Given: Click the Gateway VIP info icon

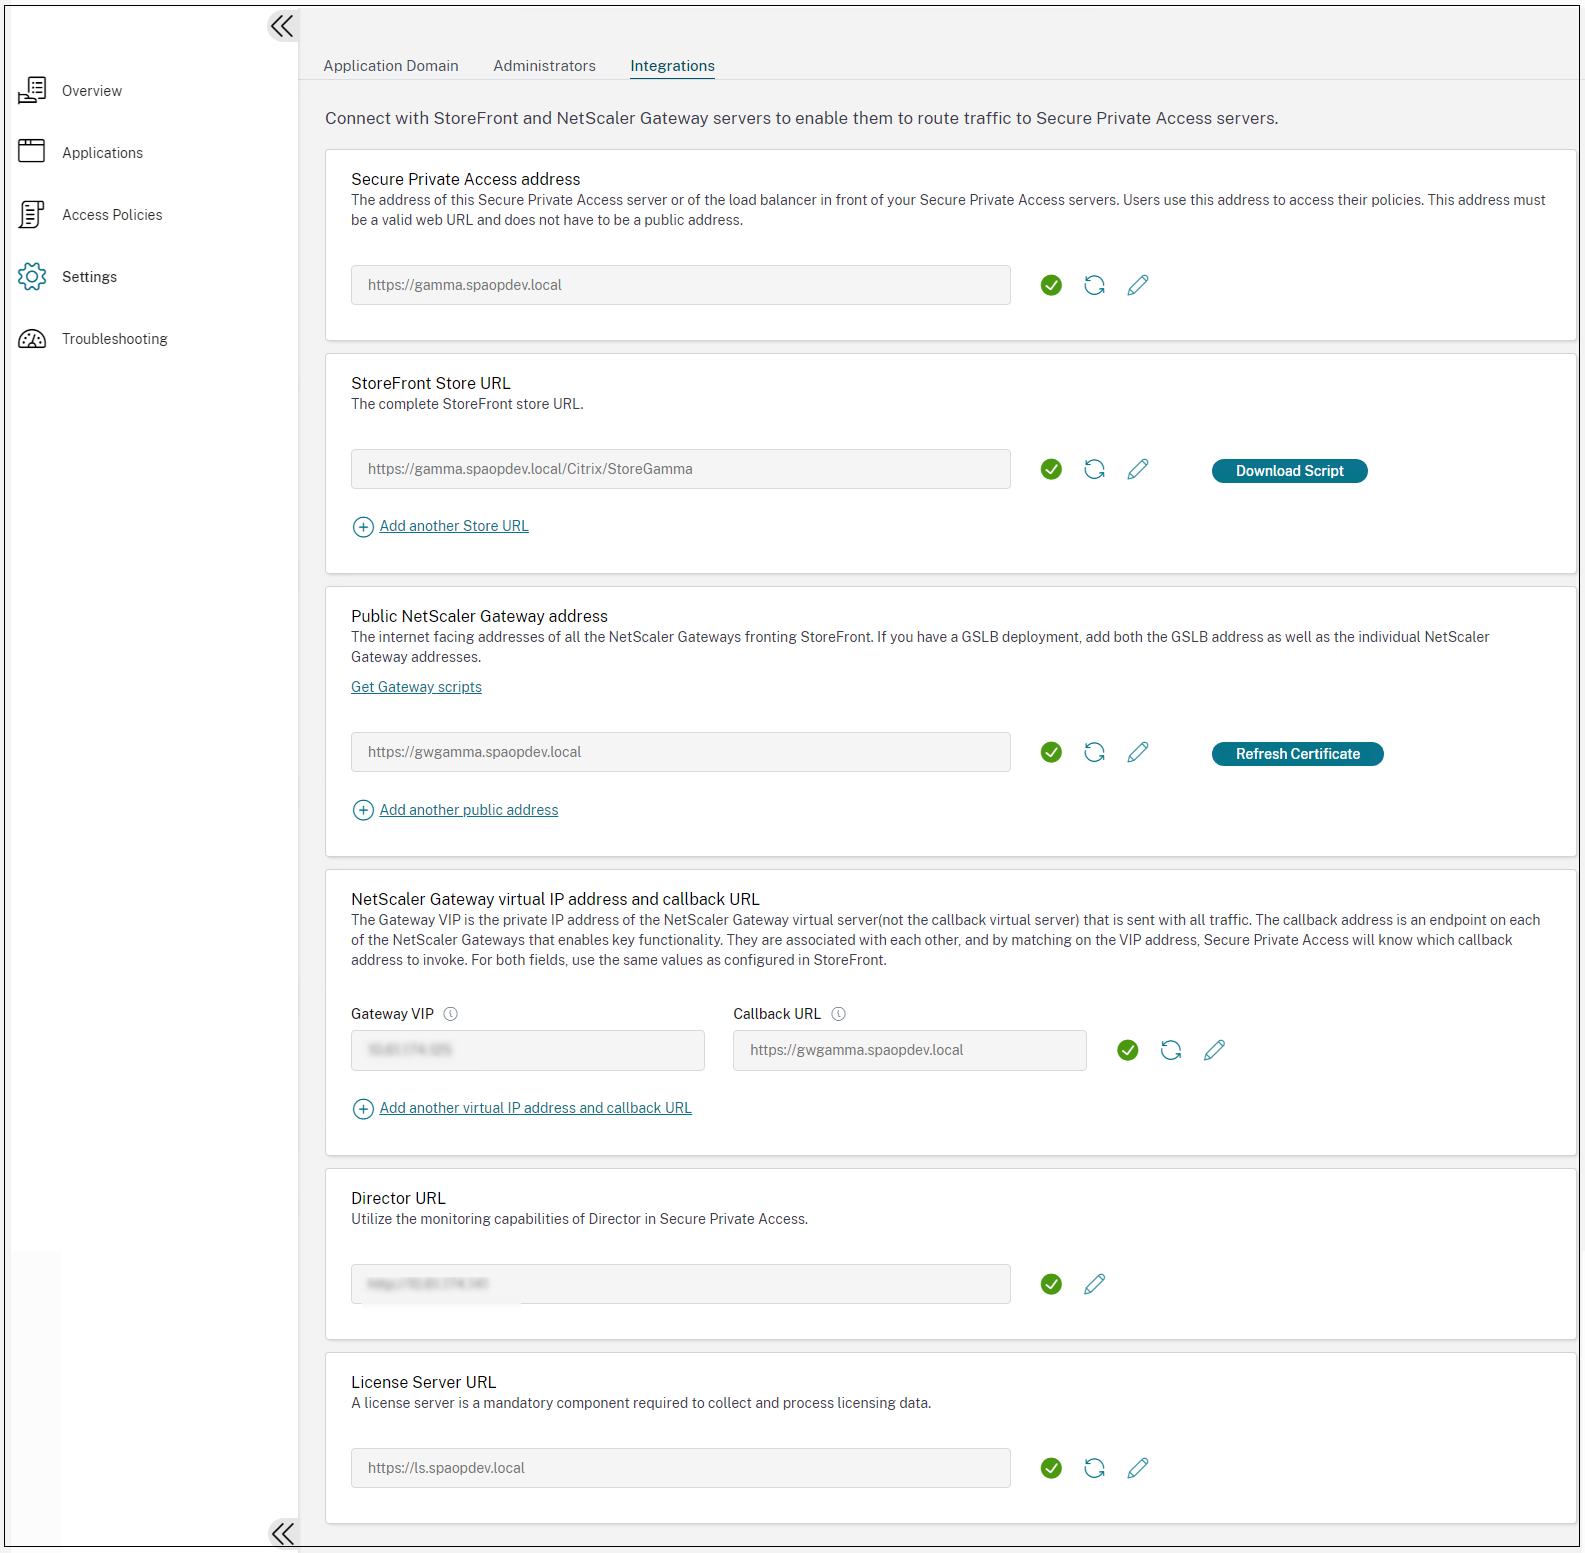Looking at the screenshot, I should click(451, 1014).
